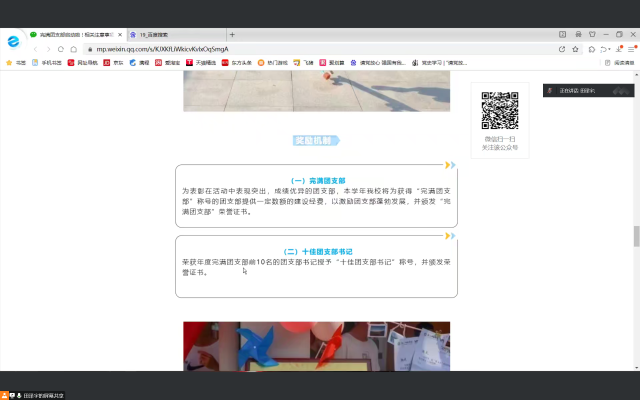Image resolution: width=640 pixels, height=400 pixels.
Task: Open the 东方头条 bookmark
Action: (236, 62)
